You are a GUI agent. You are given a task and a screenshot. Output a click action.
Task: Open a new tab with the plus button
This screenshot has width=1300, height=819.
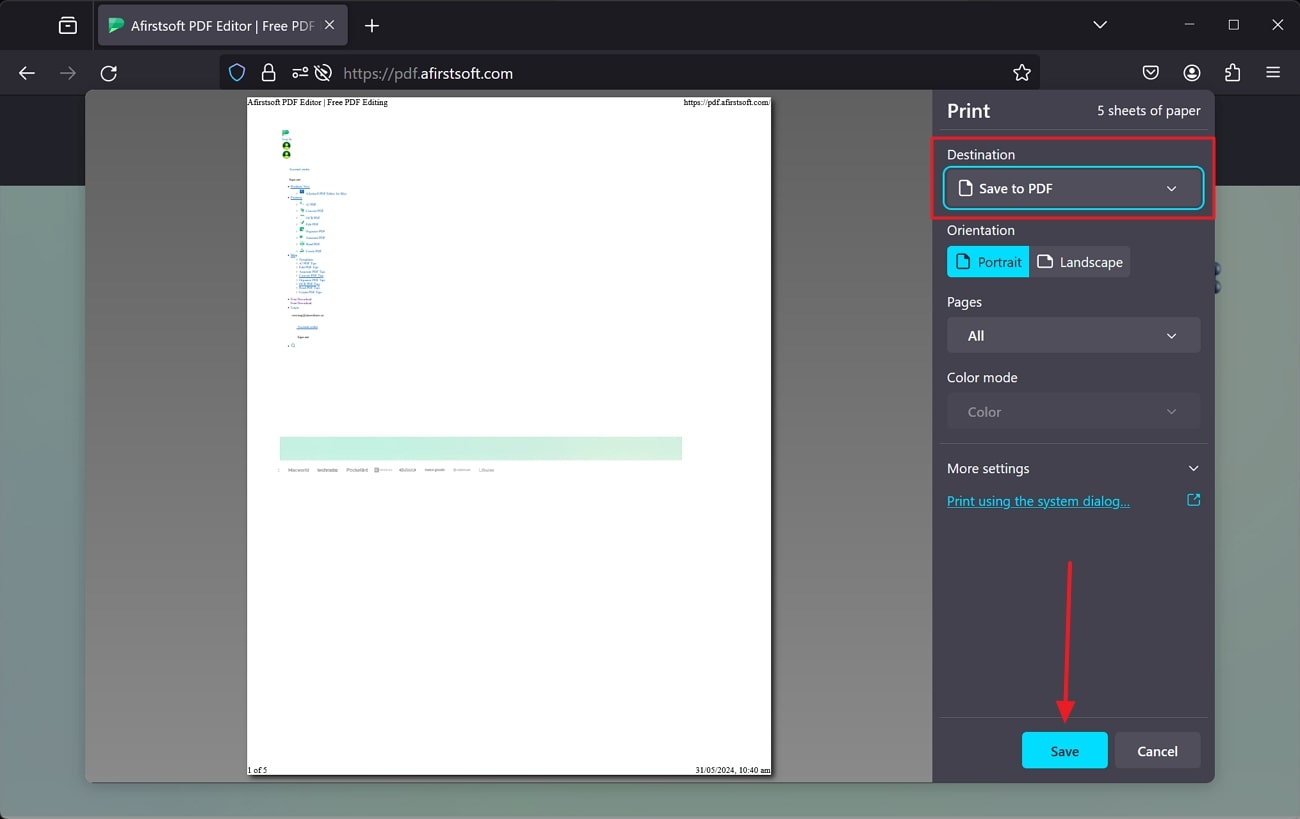pyautogui.click(x=372, y=25)
